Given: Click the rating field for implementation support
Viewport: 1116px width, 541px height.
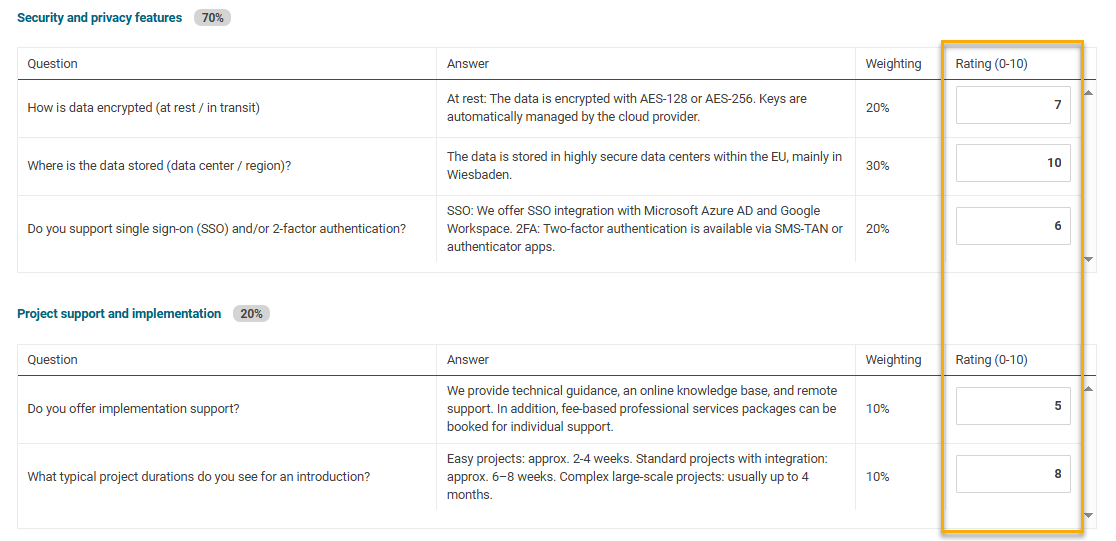Looking at the screenshot, I should [x=1012, y=406].
